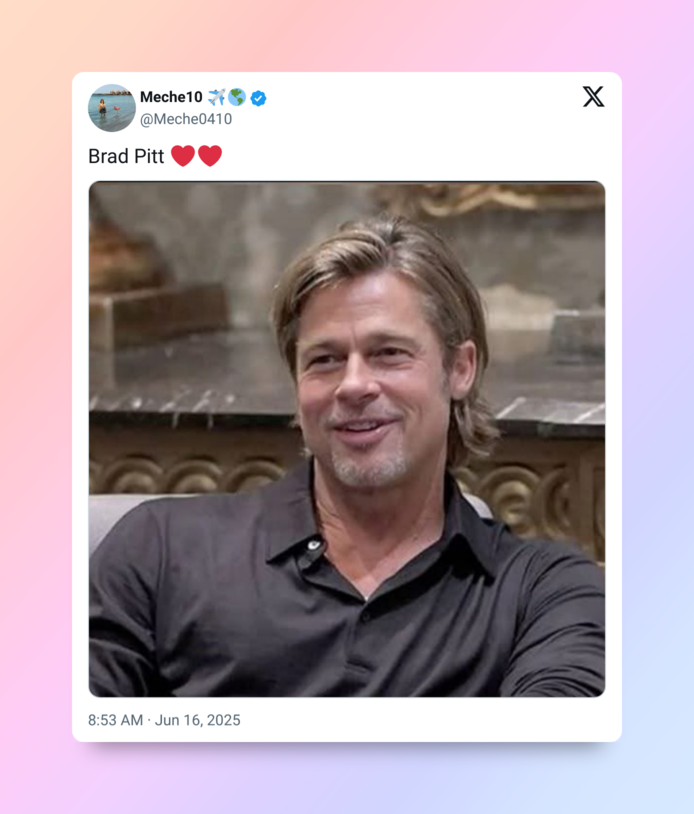Click the X logo on the card
Screen dimensions: 694x814
593,97
